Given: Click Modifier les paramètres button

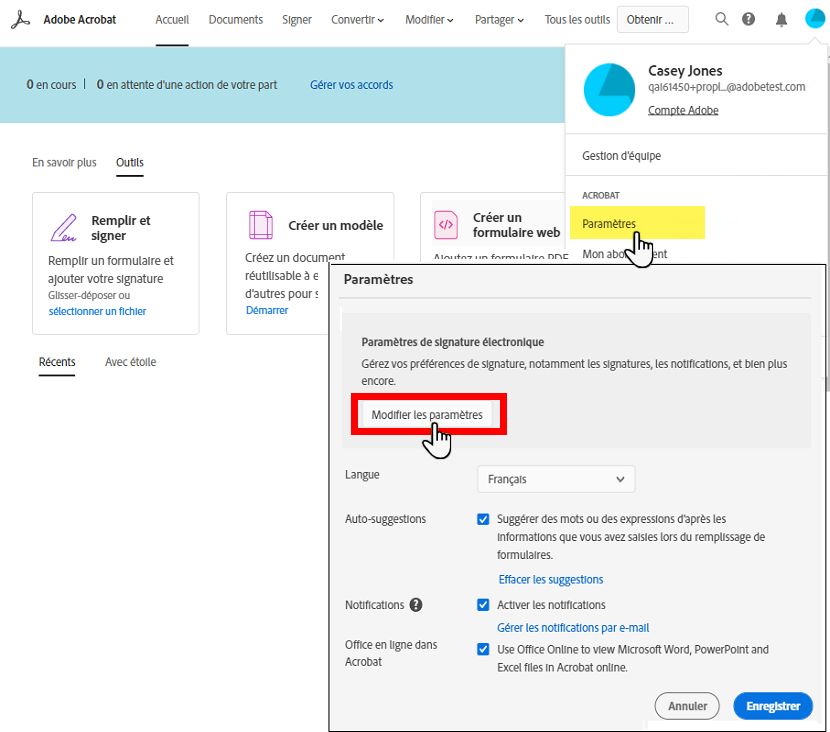Looking at the screenshot, I should click(427, 414).
